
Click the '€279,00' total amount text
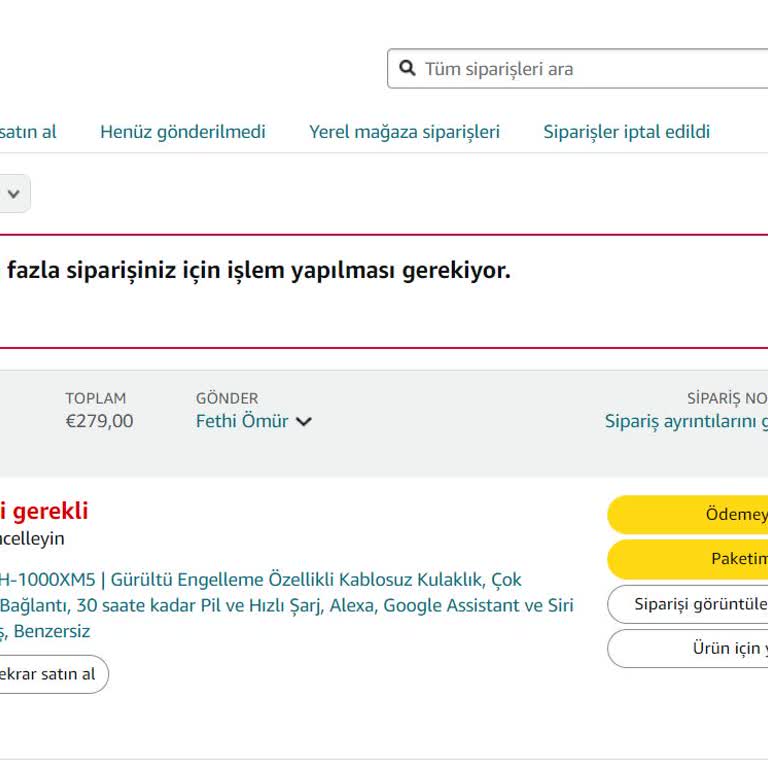point(99,421)
